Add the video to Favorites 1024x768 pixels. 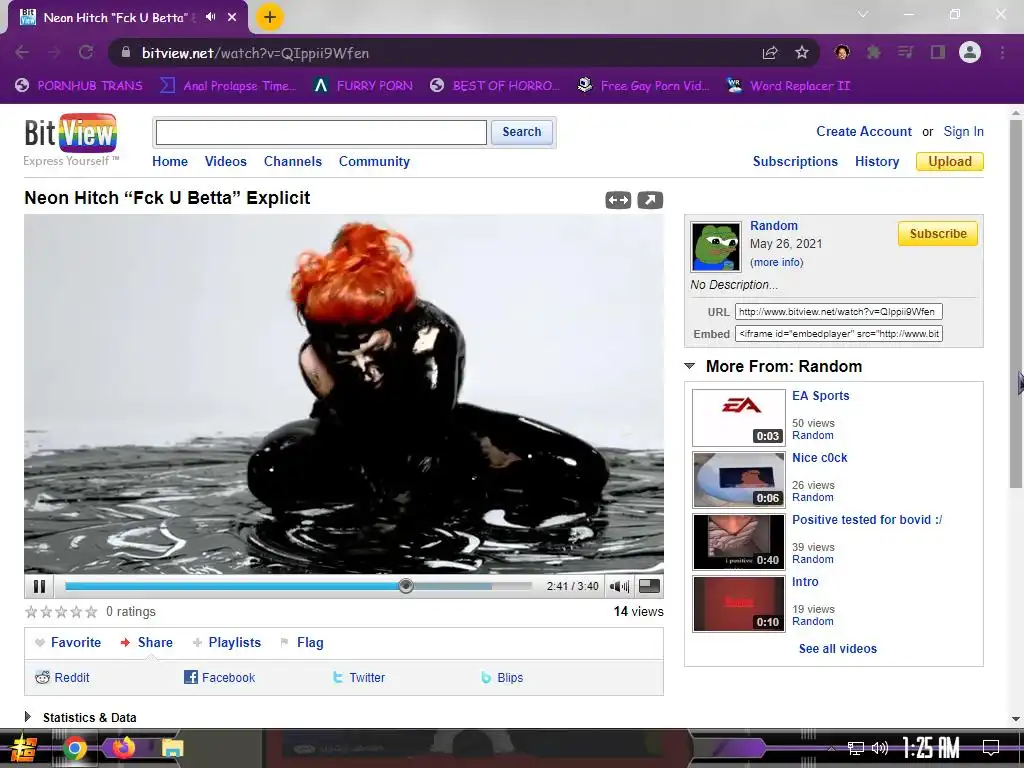point(69,643)
